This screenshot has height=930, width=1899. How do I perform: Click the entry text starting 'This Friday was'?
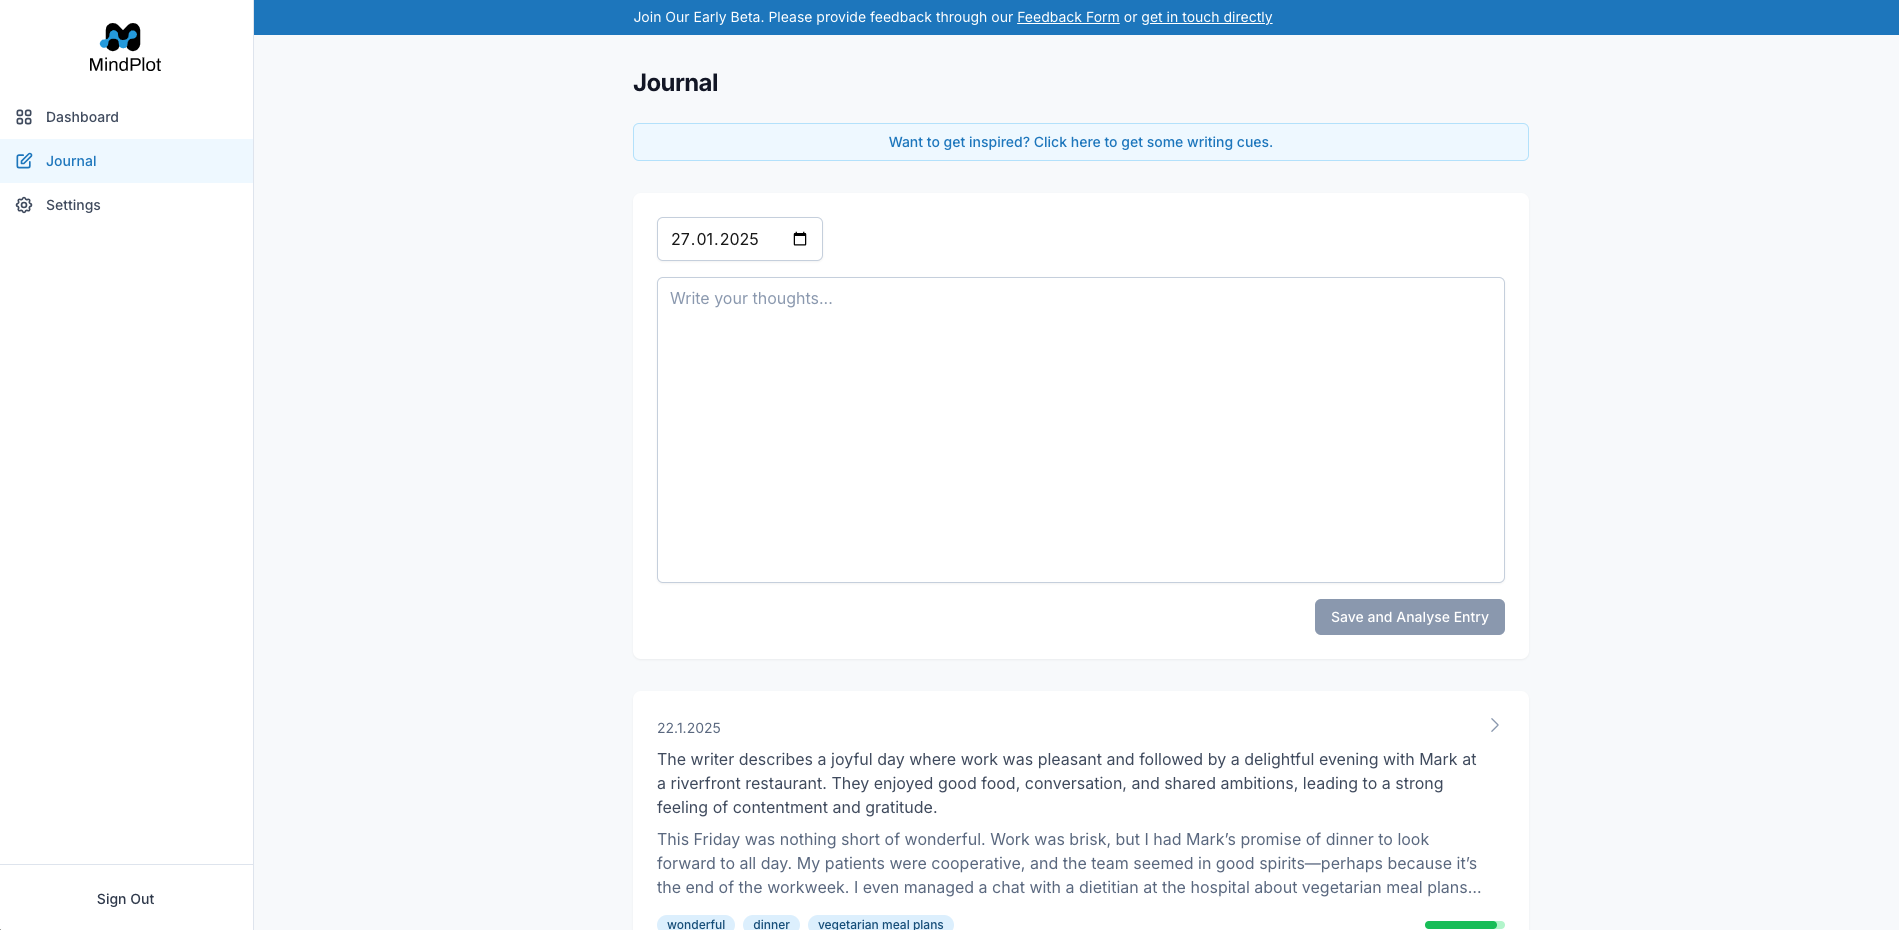click(1069, 863)
